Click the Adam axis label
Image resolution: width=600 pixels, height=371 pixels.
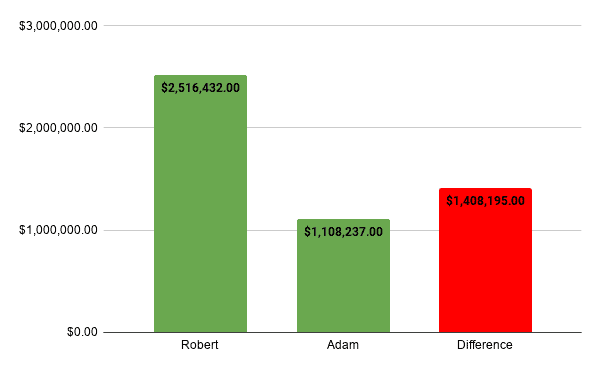pyautogui.click(x=343, y=345)
